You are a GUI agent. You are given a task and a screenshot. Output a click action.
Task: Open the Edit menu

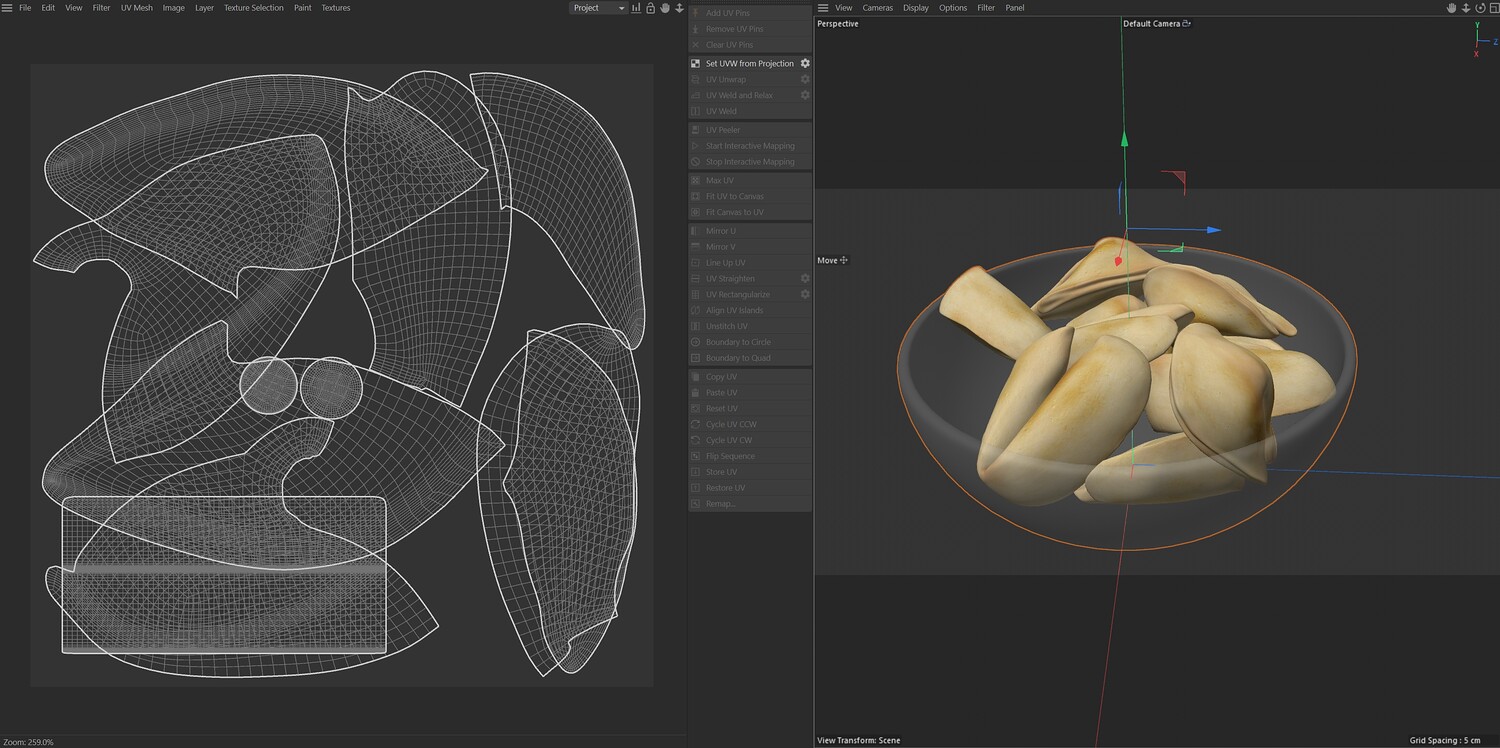click(48, 8)
